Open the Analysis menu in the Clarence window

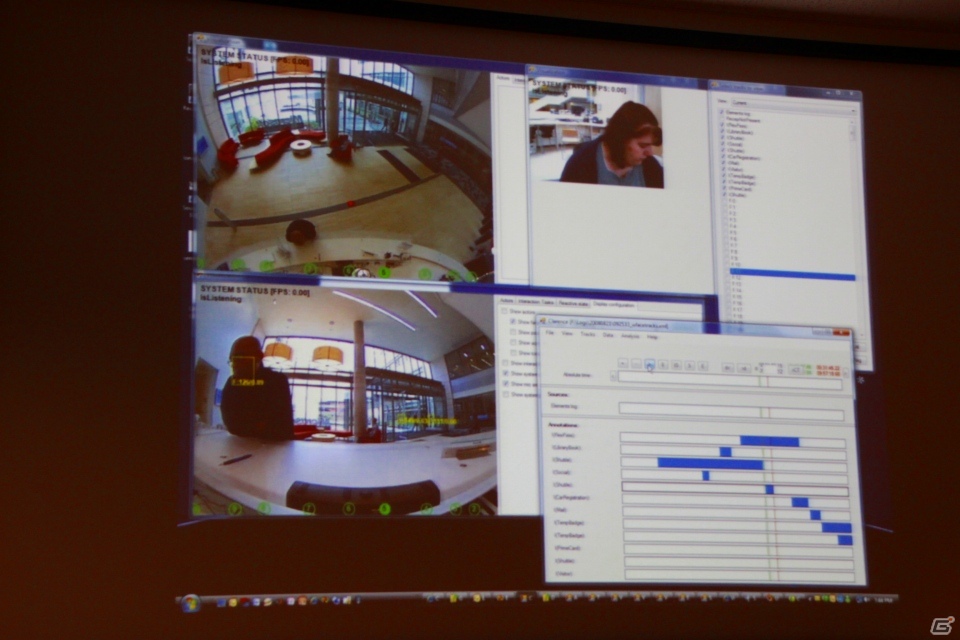[630, 336]
